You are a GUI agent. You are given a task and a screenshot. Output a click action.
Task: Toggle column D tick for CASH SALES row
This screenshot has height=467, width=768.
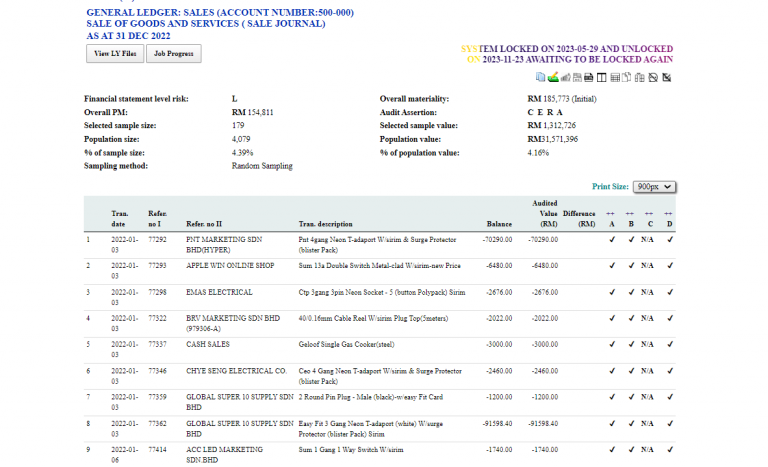pyautogui.click(x=670, y=344)
